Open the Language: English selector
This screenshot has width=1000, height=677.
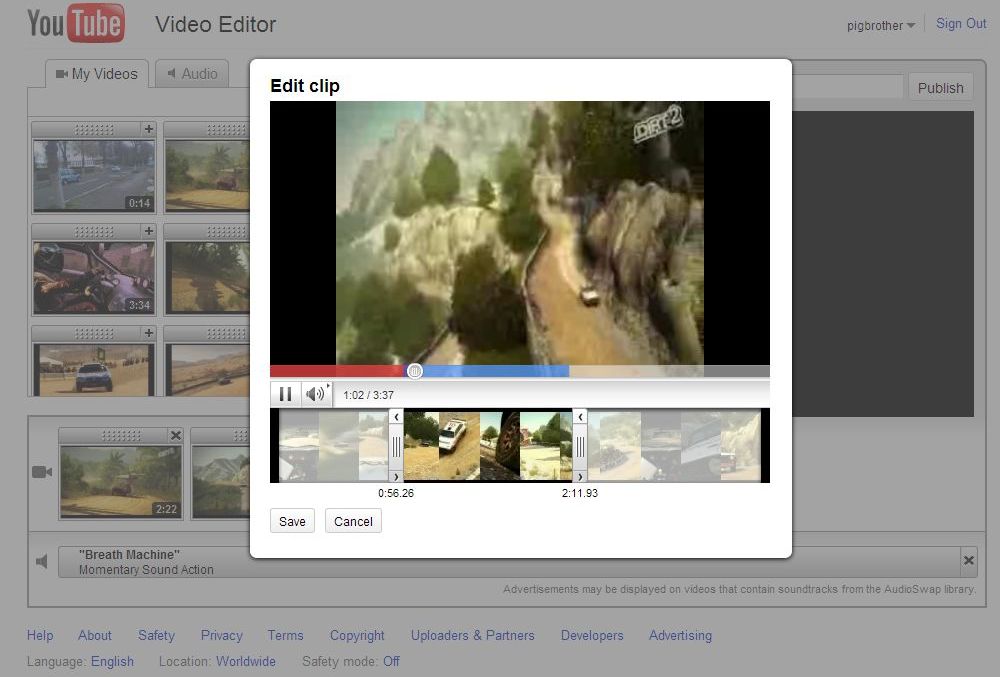pos(112,661)
